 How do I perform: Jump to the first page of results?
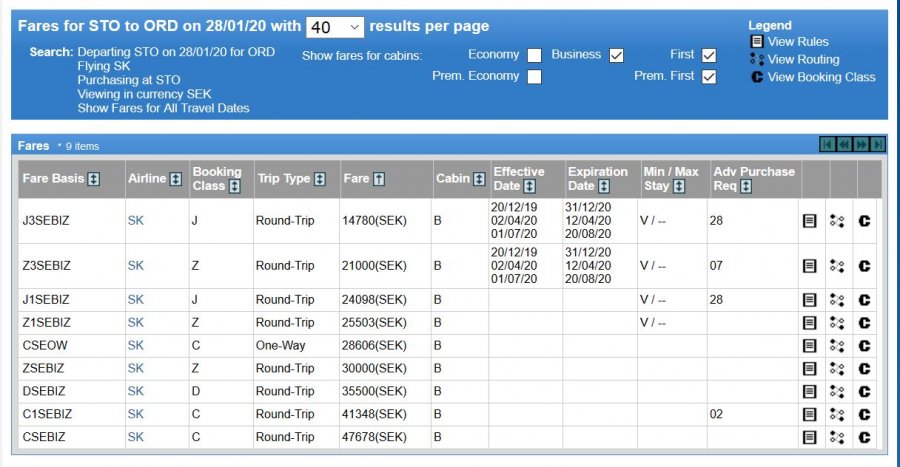(826, 145)
